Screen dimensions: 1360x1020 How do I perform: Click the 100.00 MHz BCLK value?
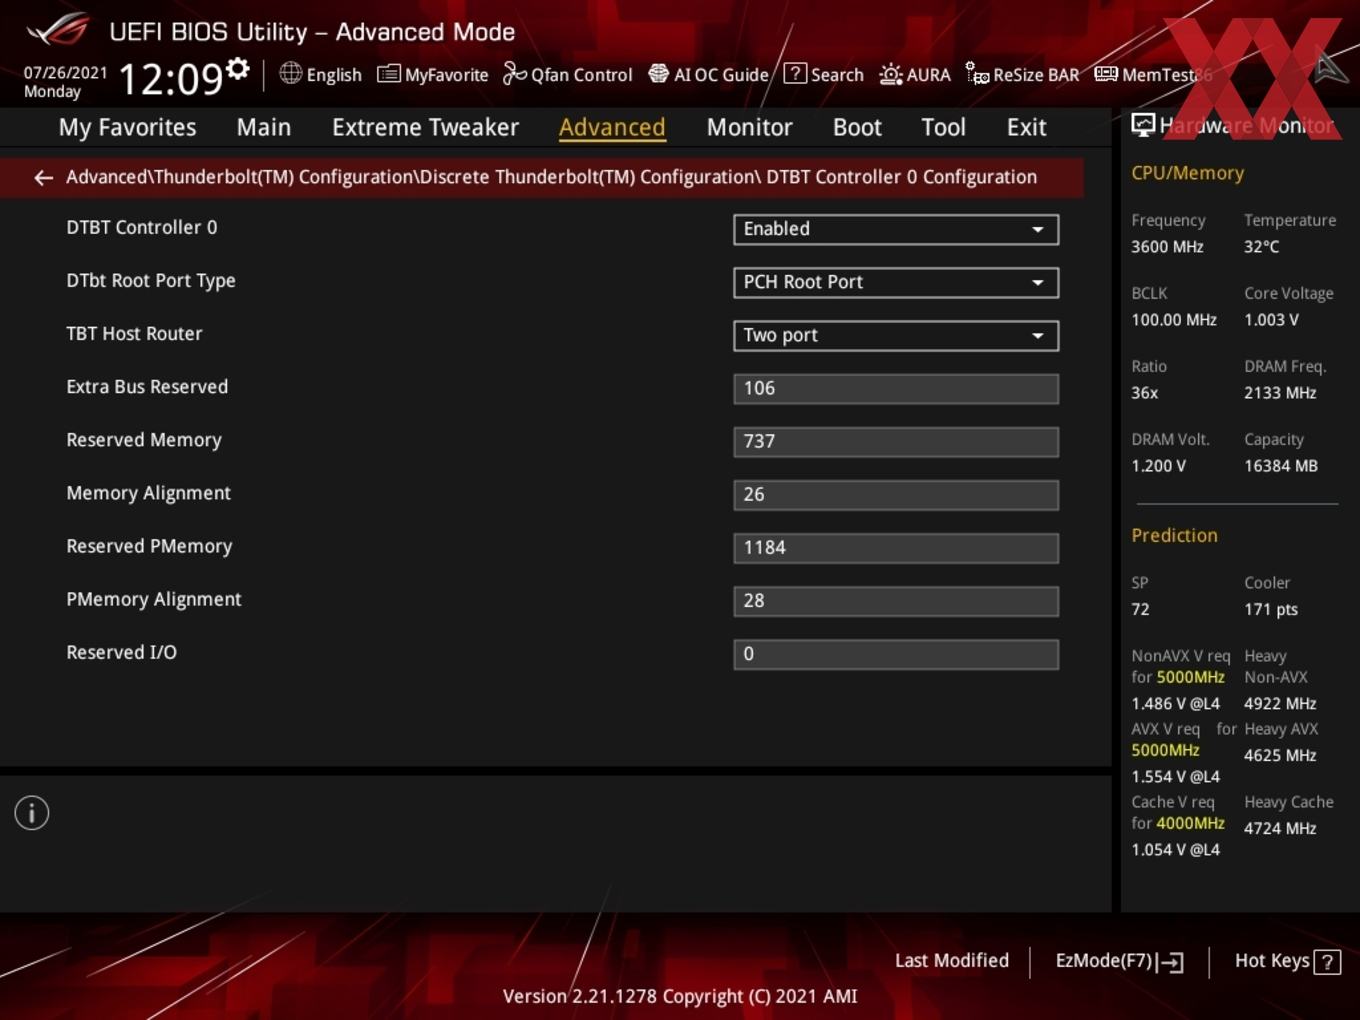pos(1174,320)
